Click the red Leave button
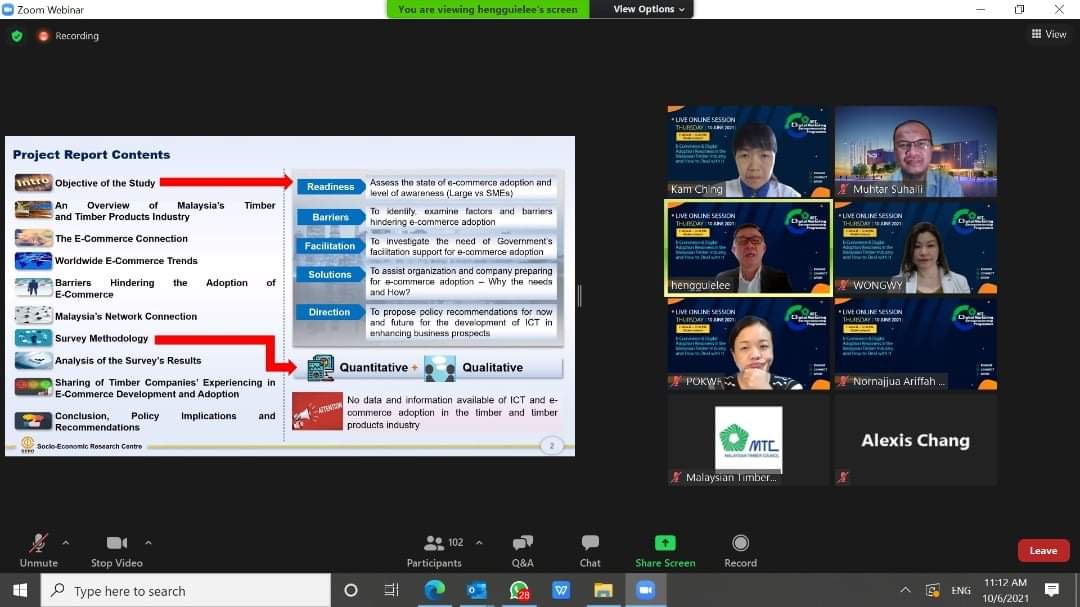 (x=1043, y=551)
